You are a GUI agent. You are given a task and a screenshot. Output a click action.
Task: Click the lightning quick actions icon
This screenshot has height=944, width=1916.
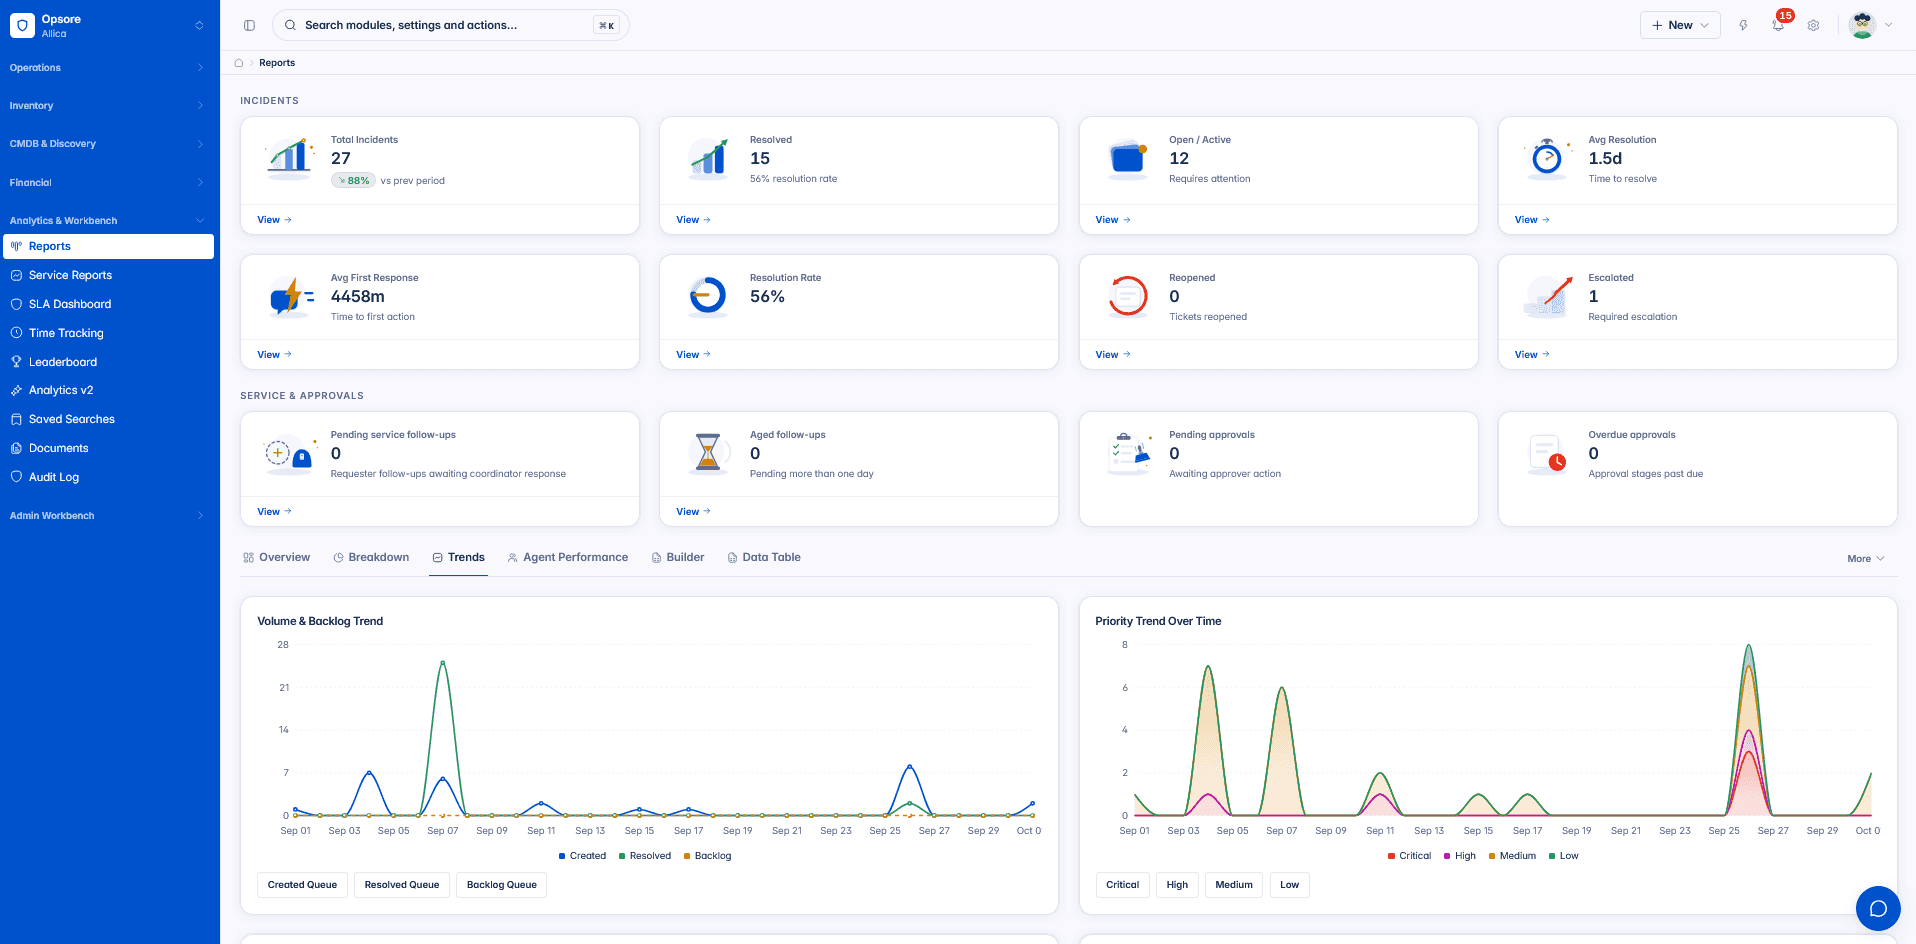pos(1743,25)
